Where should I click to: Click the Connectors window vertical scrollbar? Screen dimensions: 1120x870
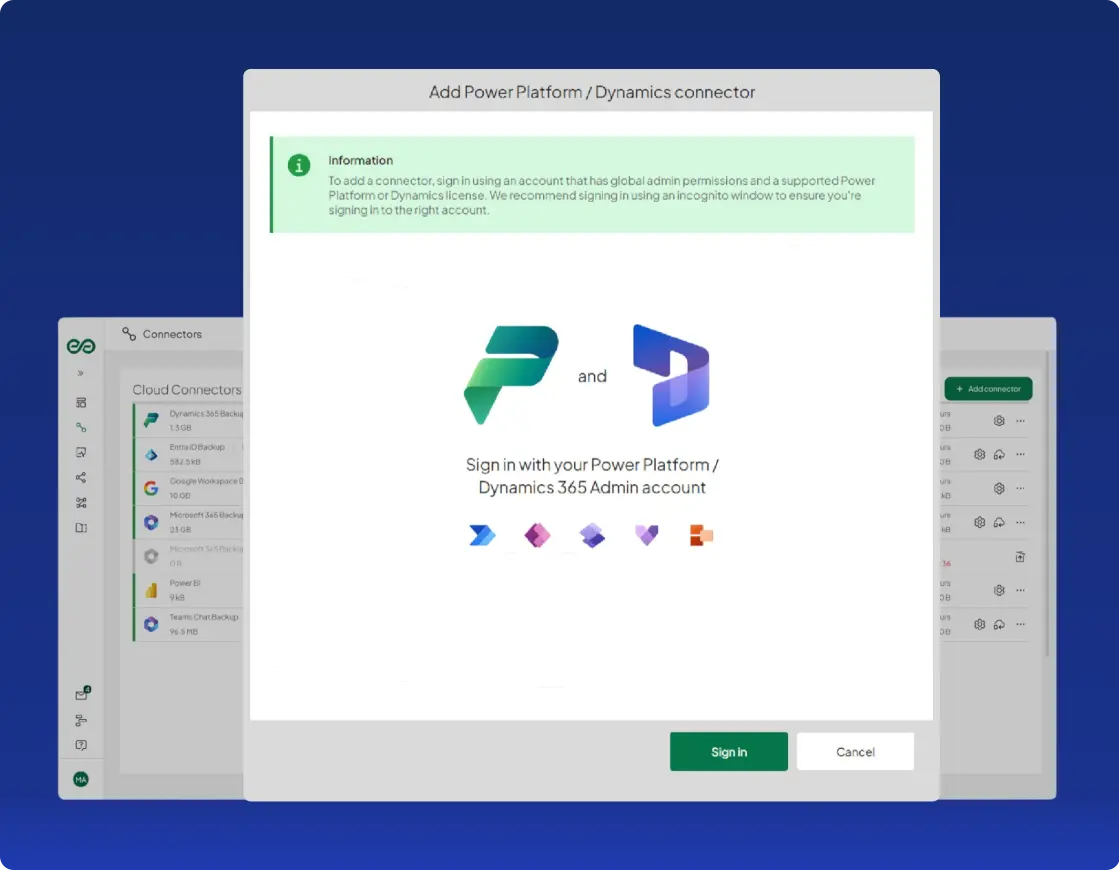1047,503
